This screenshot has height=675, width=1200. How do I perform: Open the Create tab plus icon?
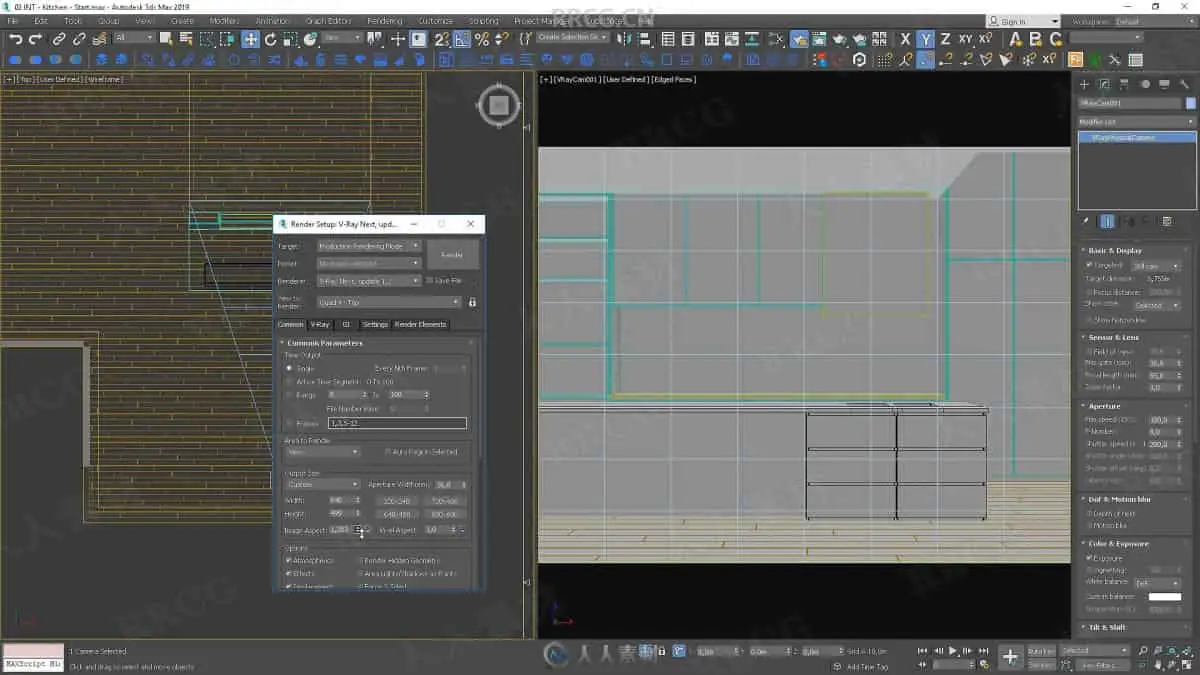point(1085,84)
